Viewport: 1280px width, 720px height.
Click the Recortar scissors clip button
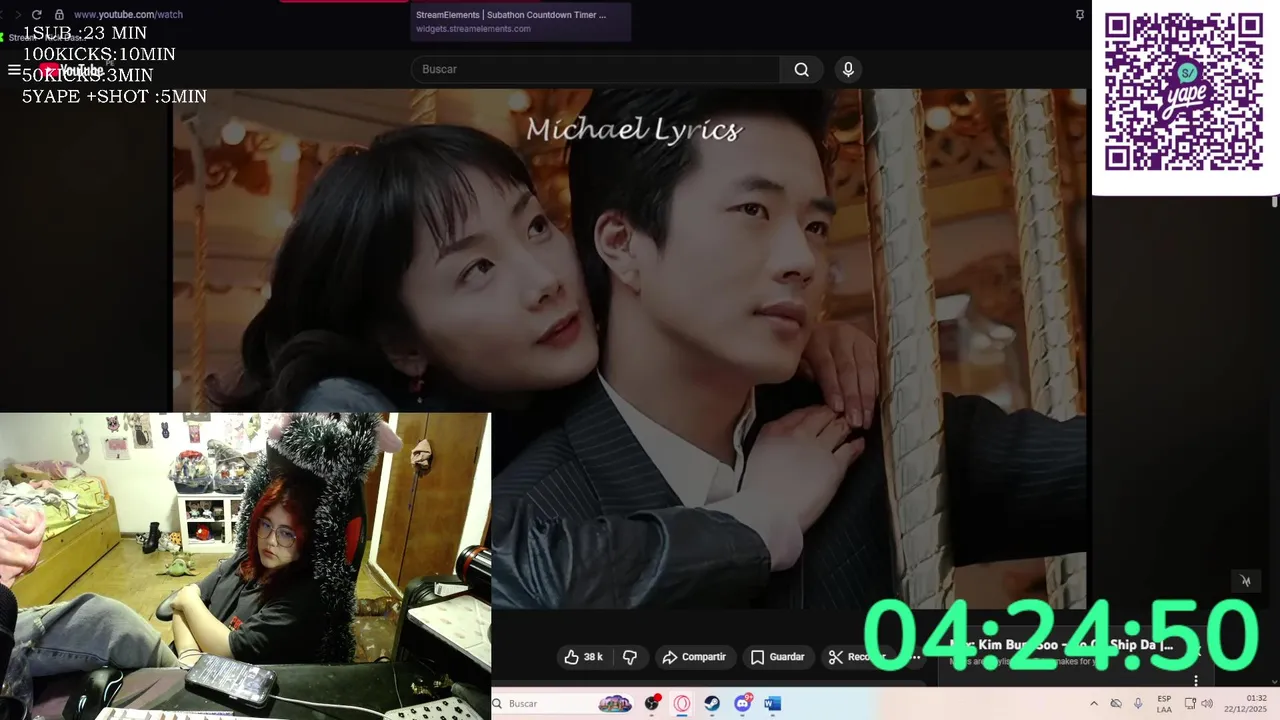(x=856, y=657)
